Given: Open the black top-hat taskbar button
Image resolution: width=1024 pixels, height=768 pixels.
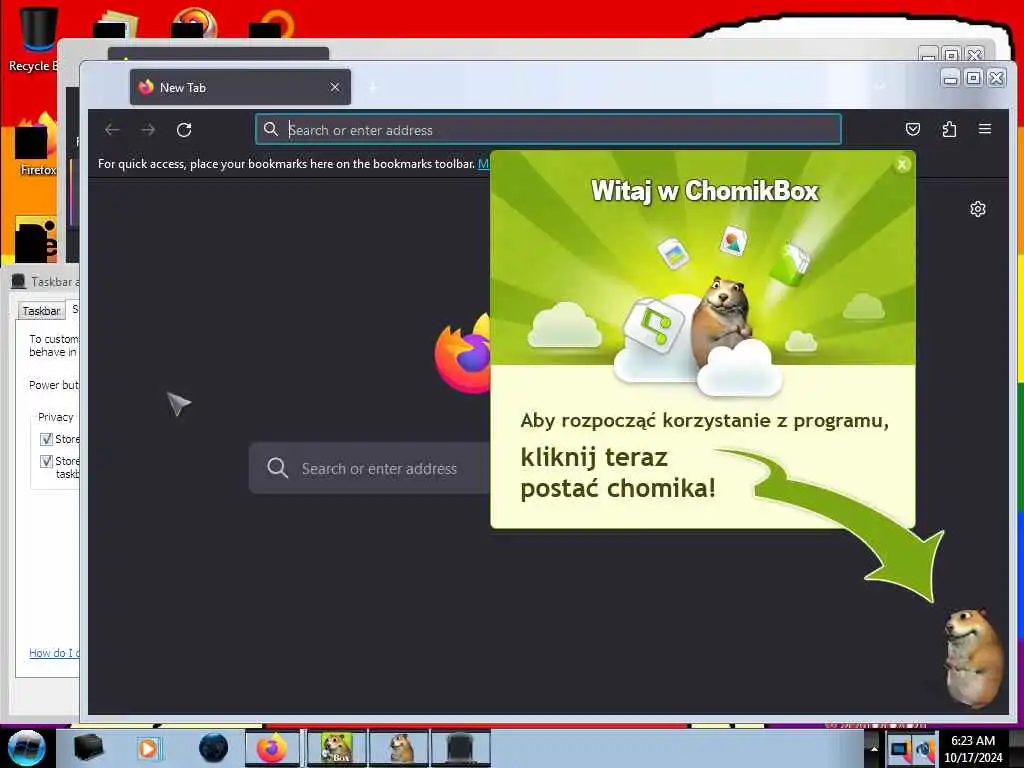Looking at the screenshot, I should pos(460,748).
